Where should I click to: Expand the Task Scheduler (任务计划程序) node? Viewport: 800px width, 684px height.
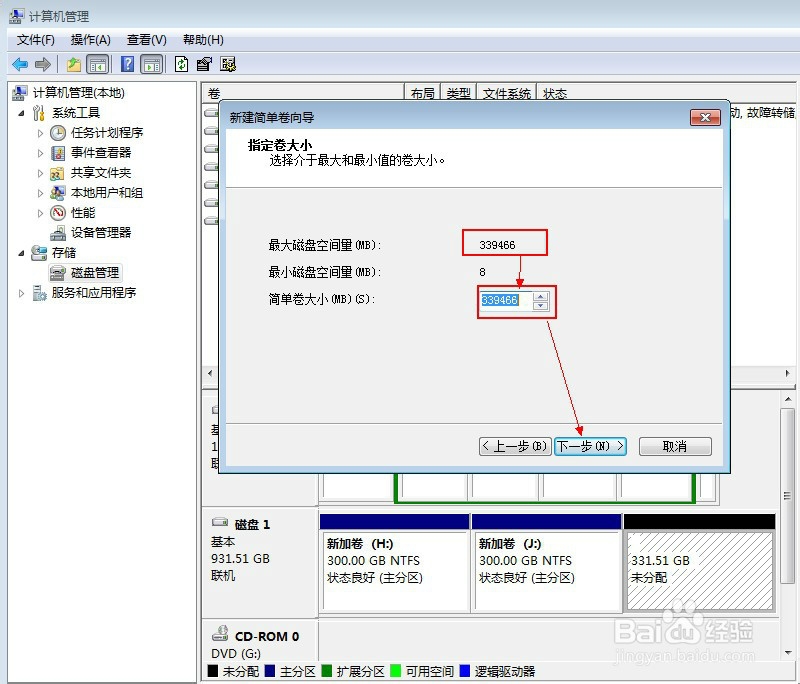coord(40,133)
